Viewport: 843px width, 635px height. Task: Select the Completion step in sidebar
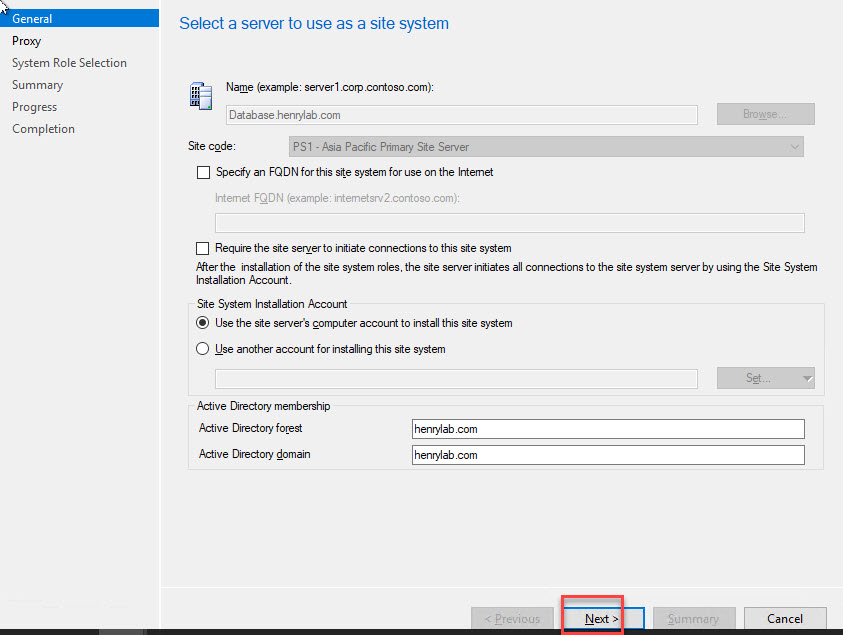tap(43, 129)
